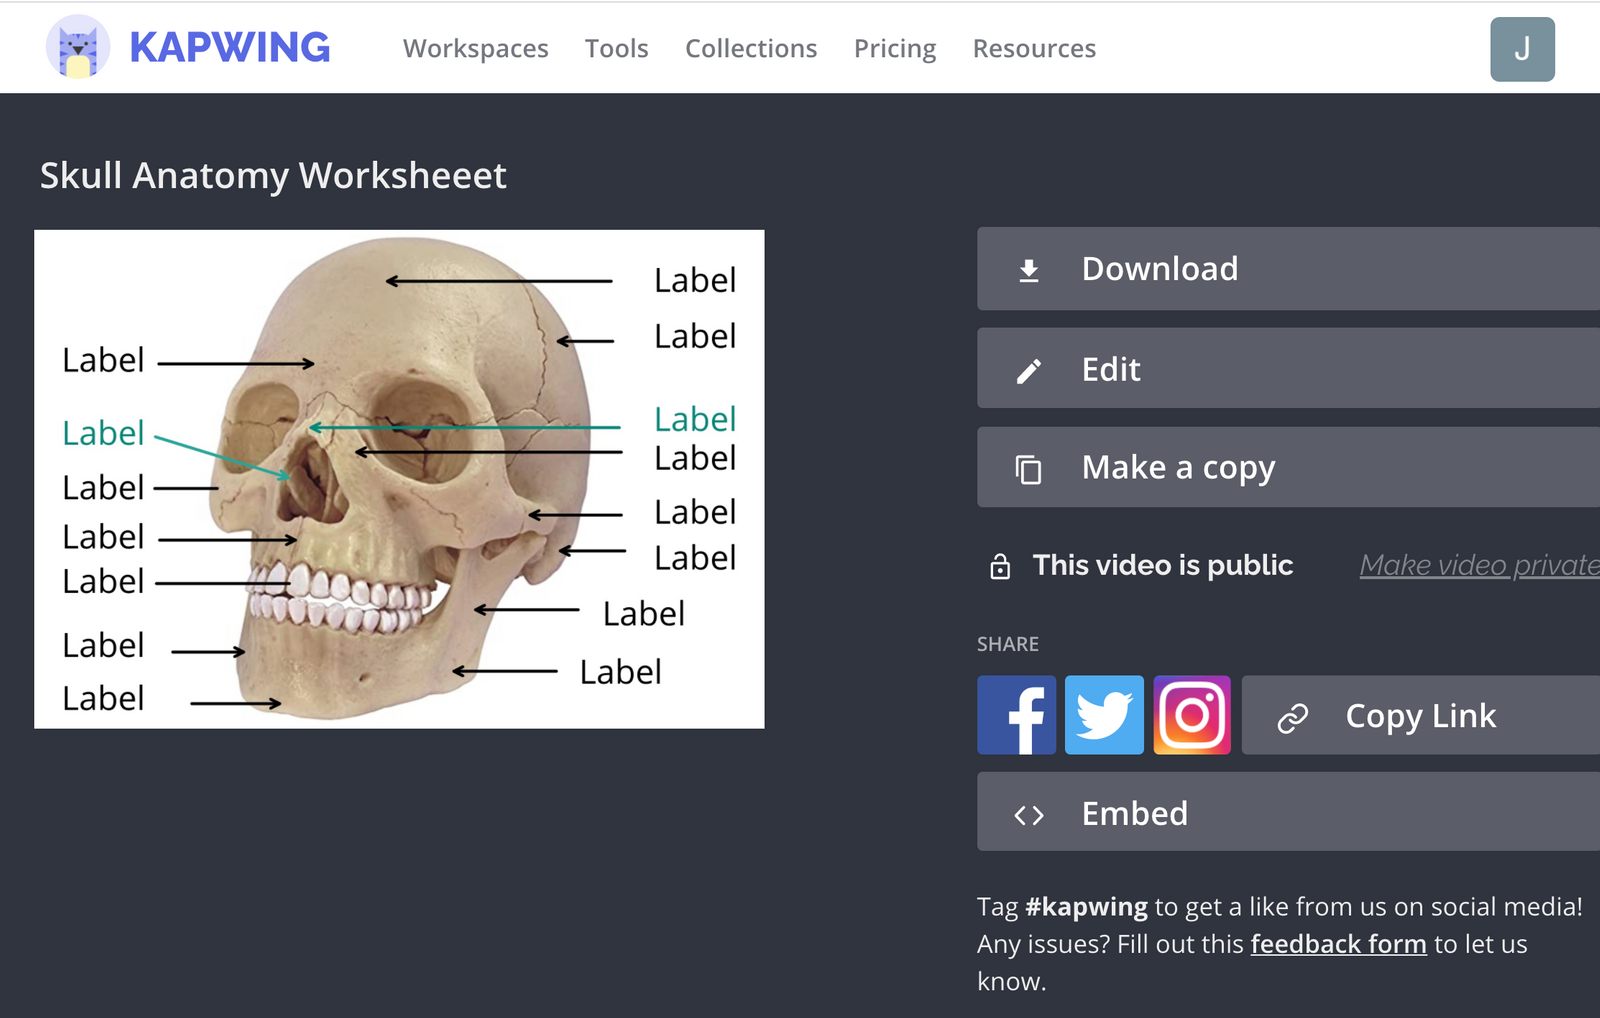
Task: Click the chain link icon on Copy Link
Action: coord(1293,716)
